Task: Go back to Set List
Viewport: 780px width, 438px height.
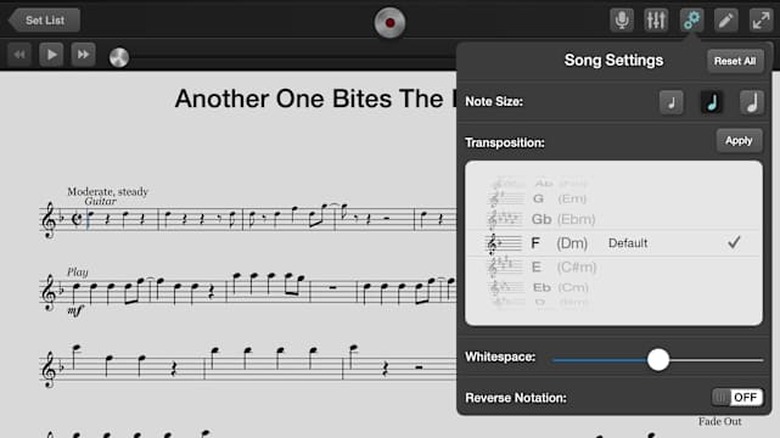Action: pos(44,19)
